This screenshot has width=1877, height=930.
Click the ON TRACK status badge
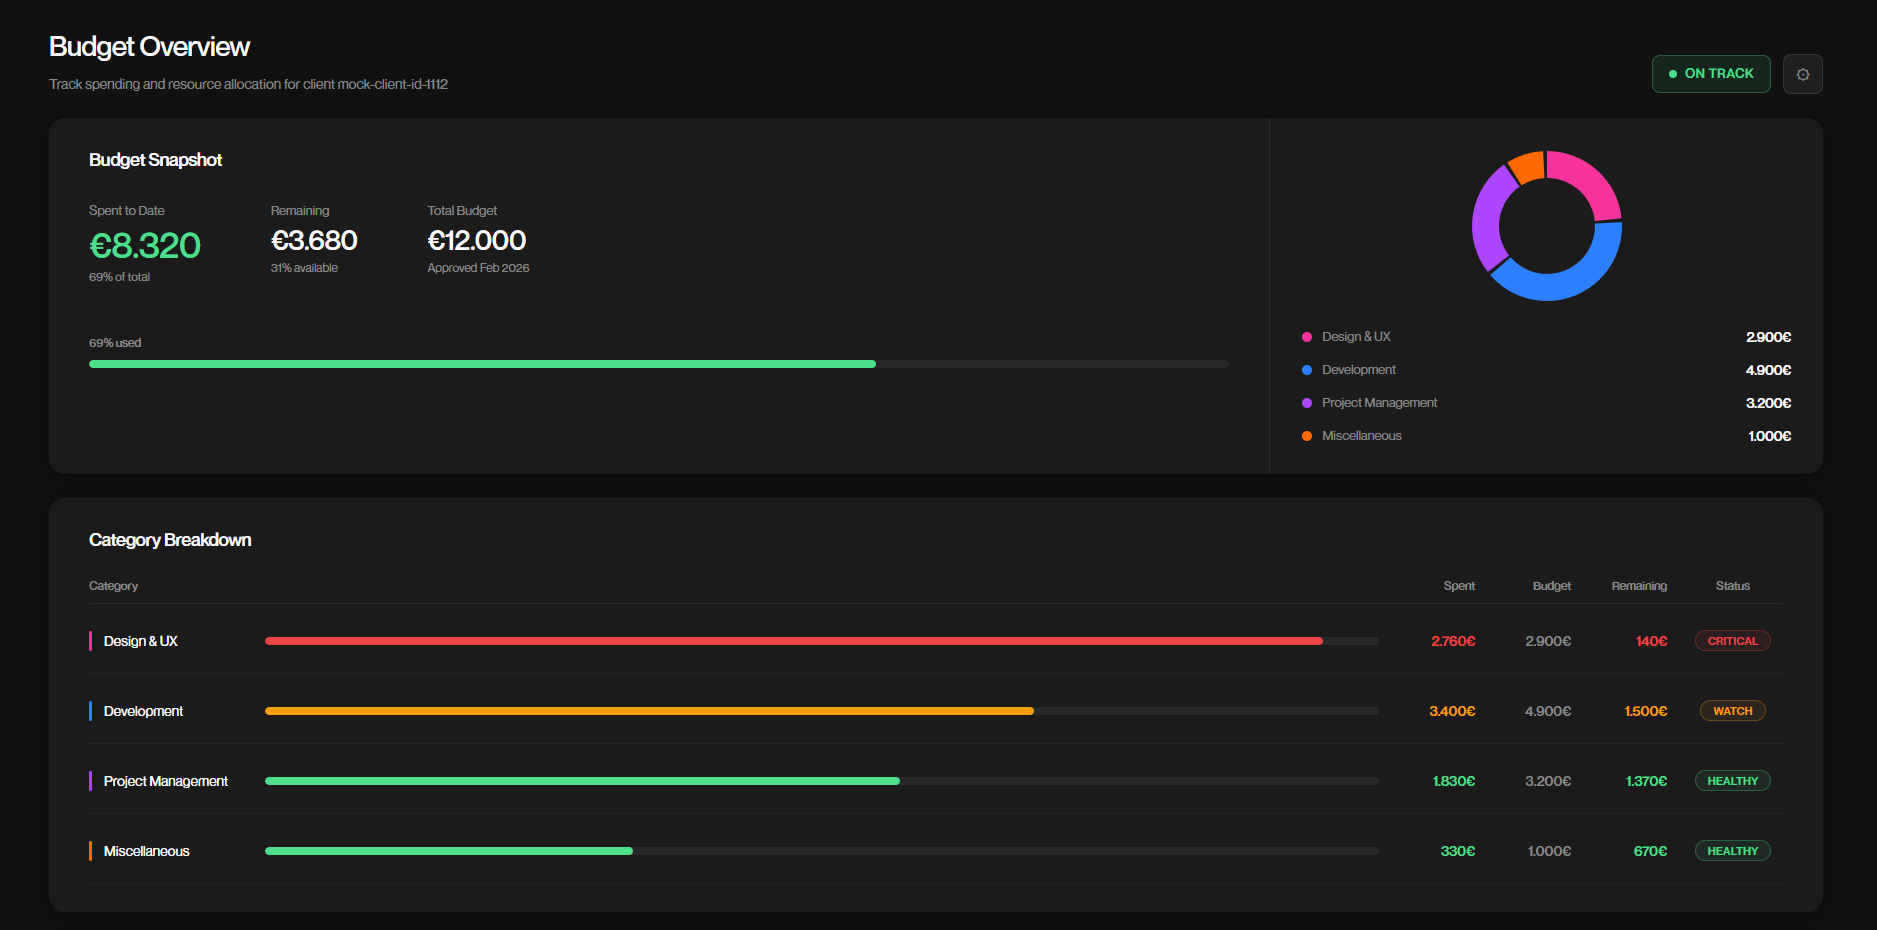click(x=1710, y=74)
